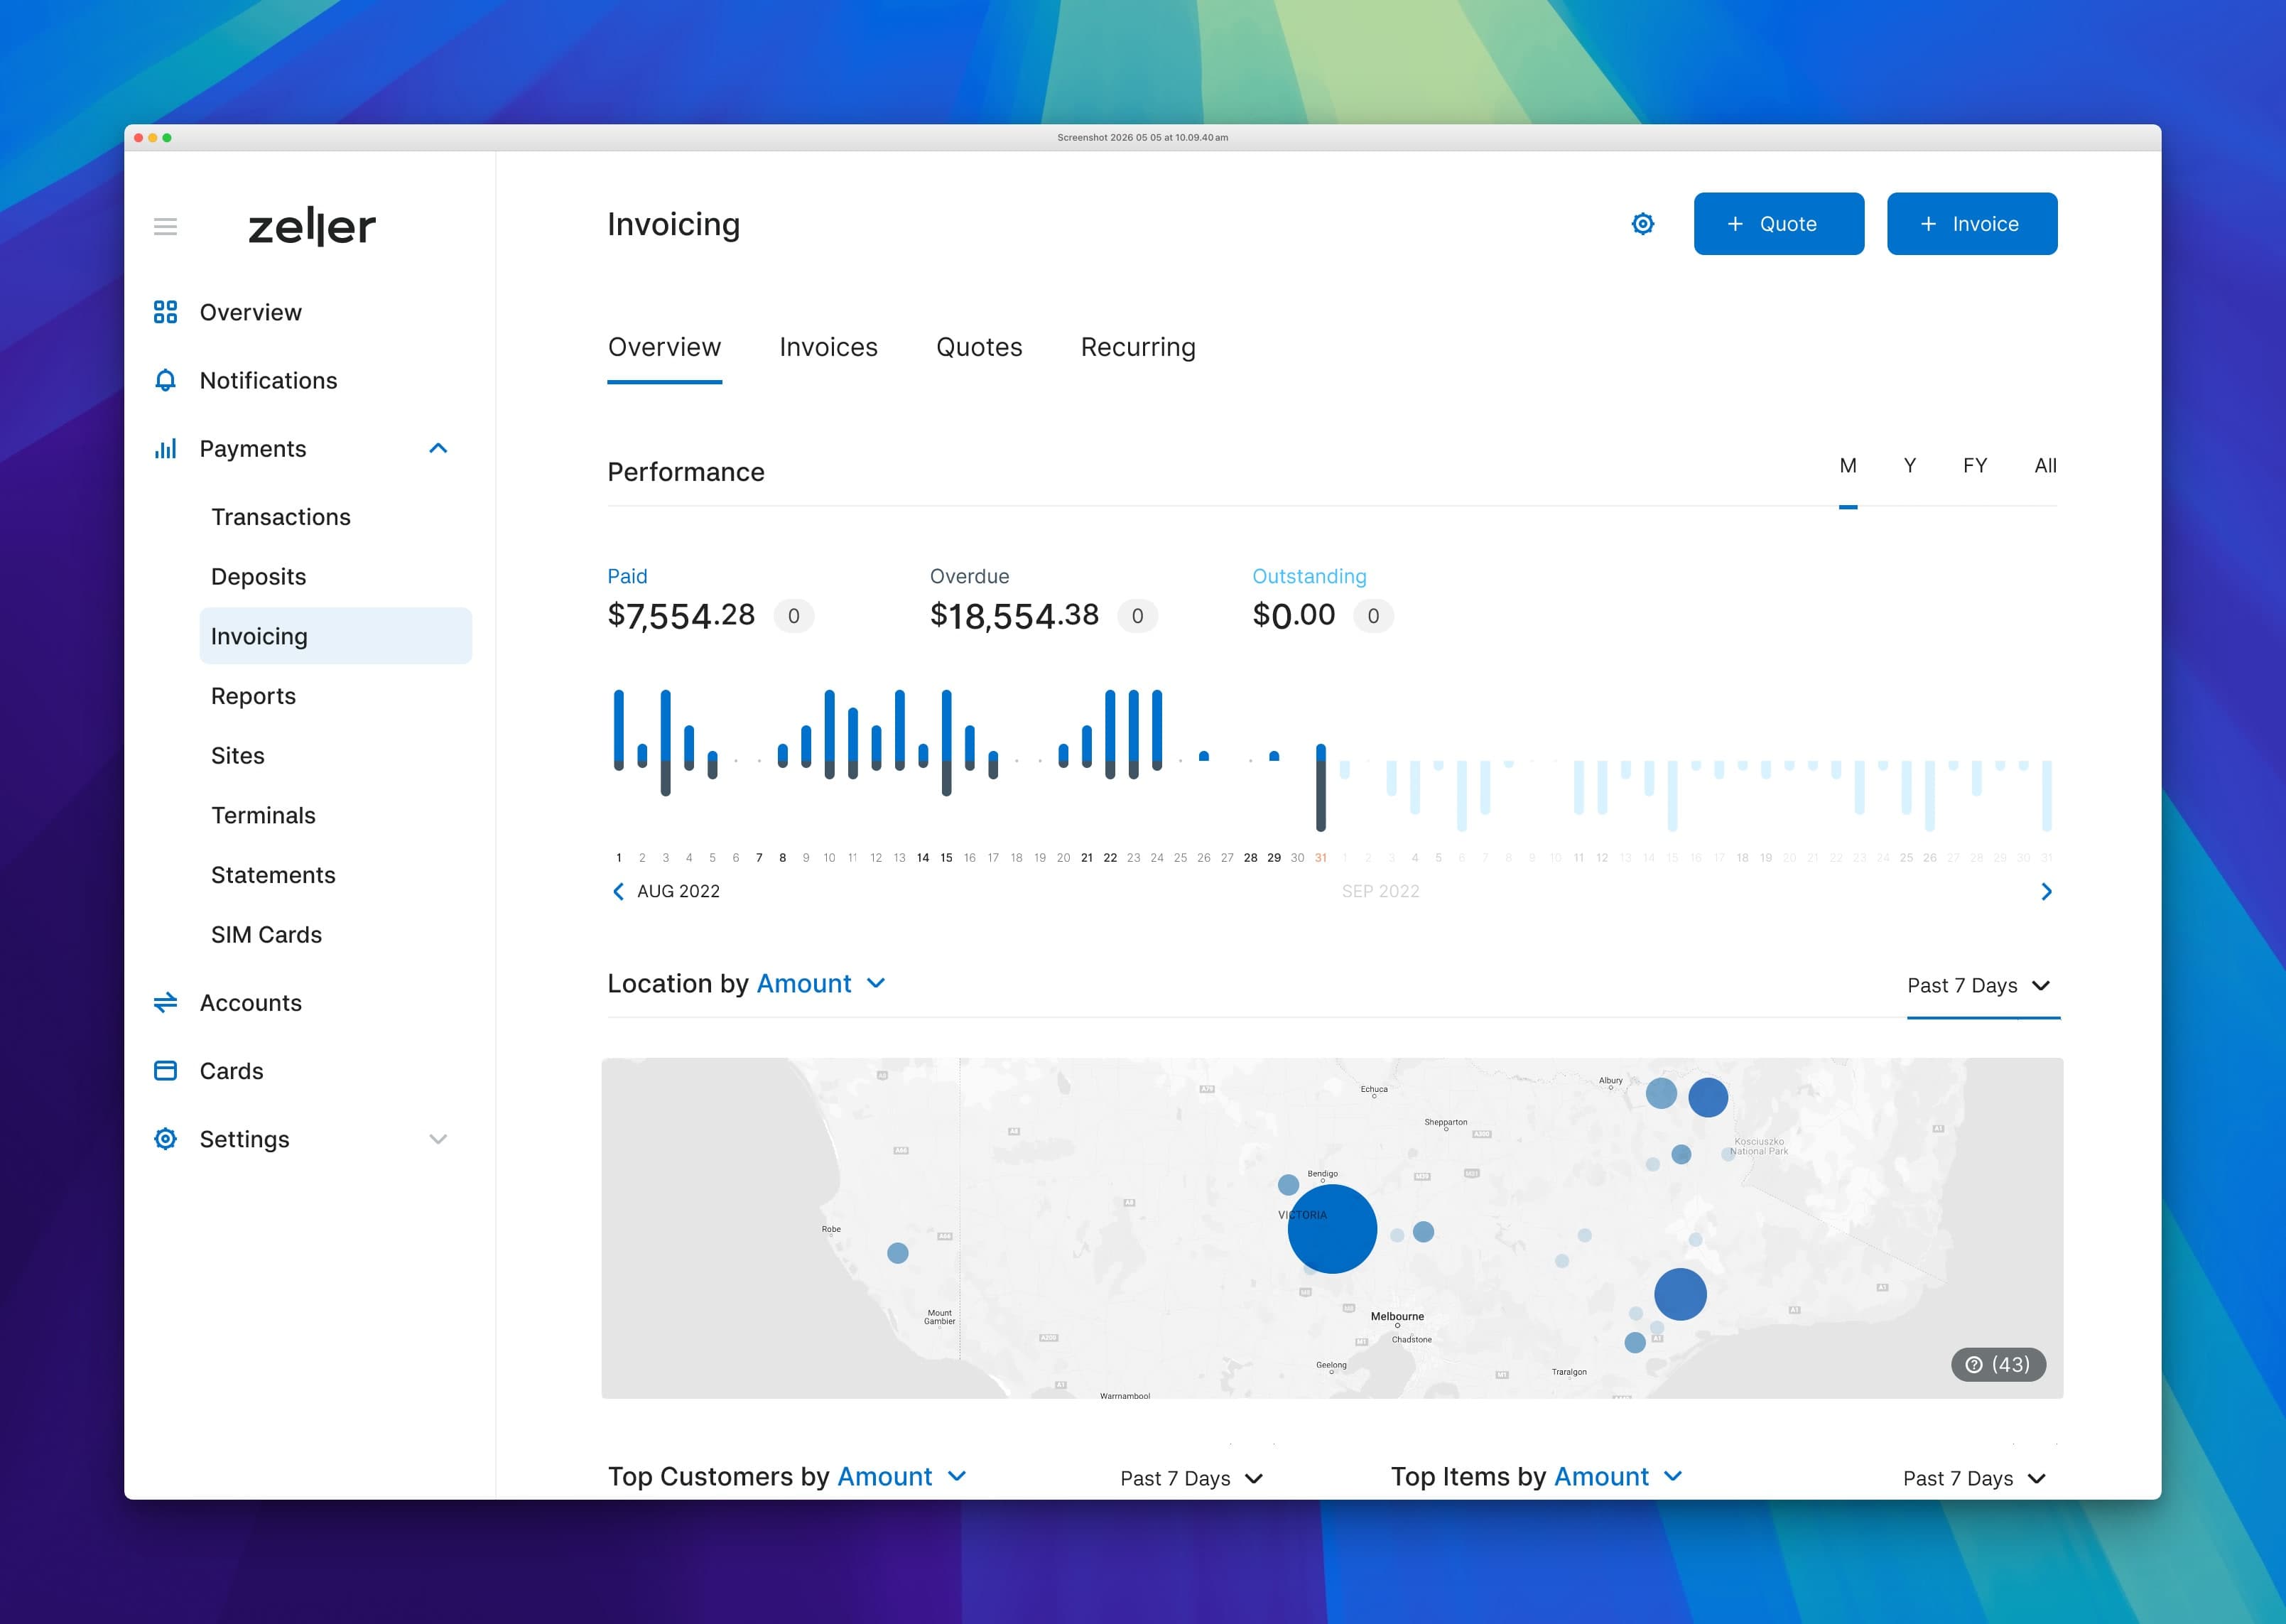Switch to the Overview tab
This screenshot has width=2286, height=1624.
click(x=664, y=347)
